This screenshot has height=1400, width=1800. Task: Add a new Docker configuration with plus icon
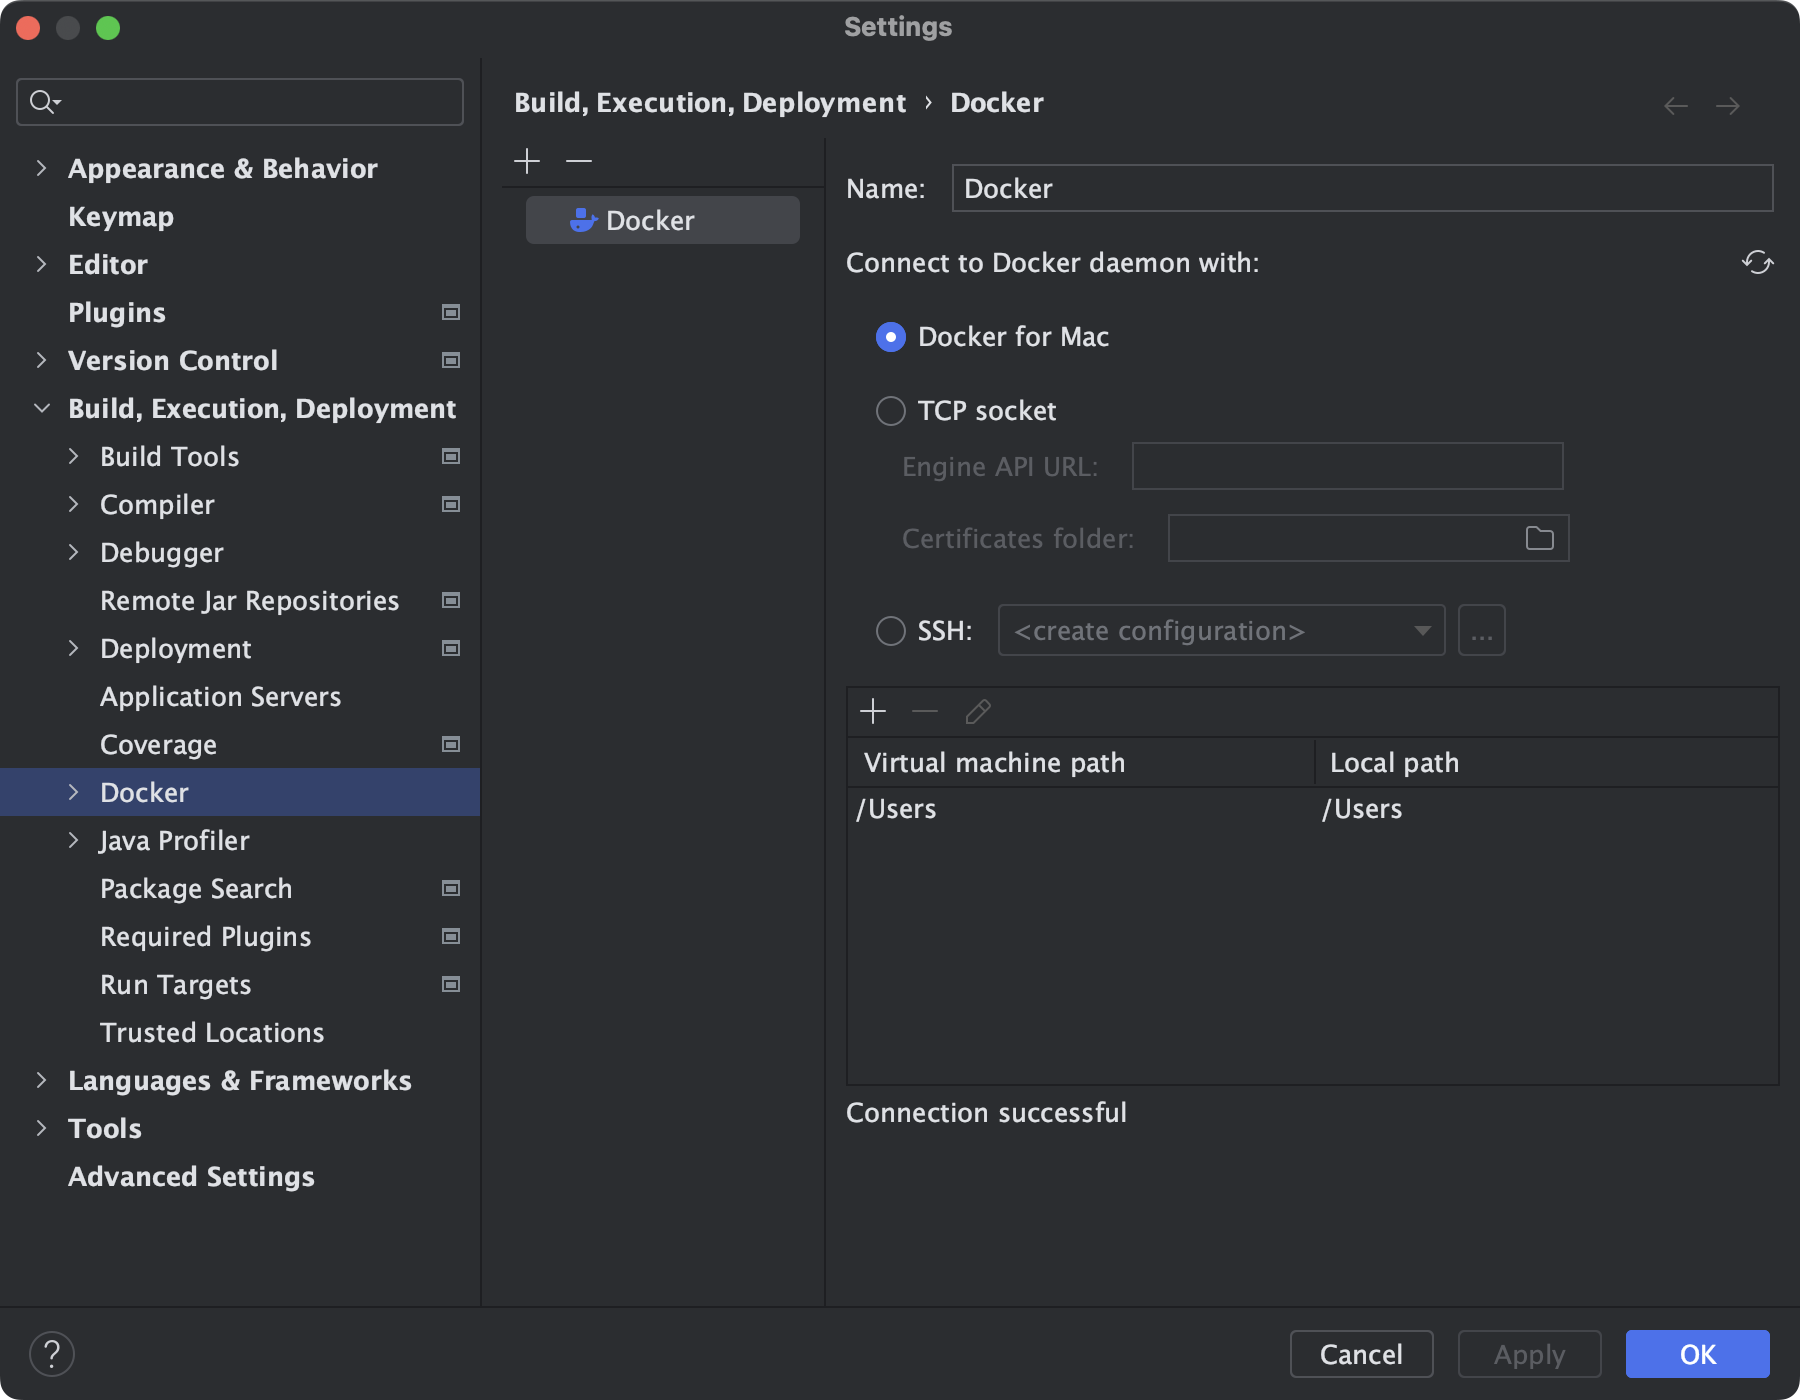pyautogui.click(x=526, y=160)
